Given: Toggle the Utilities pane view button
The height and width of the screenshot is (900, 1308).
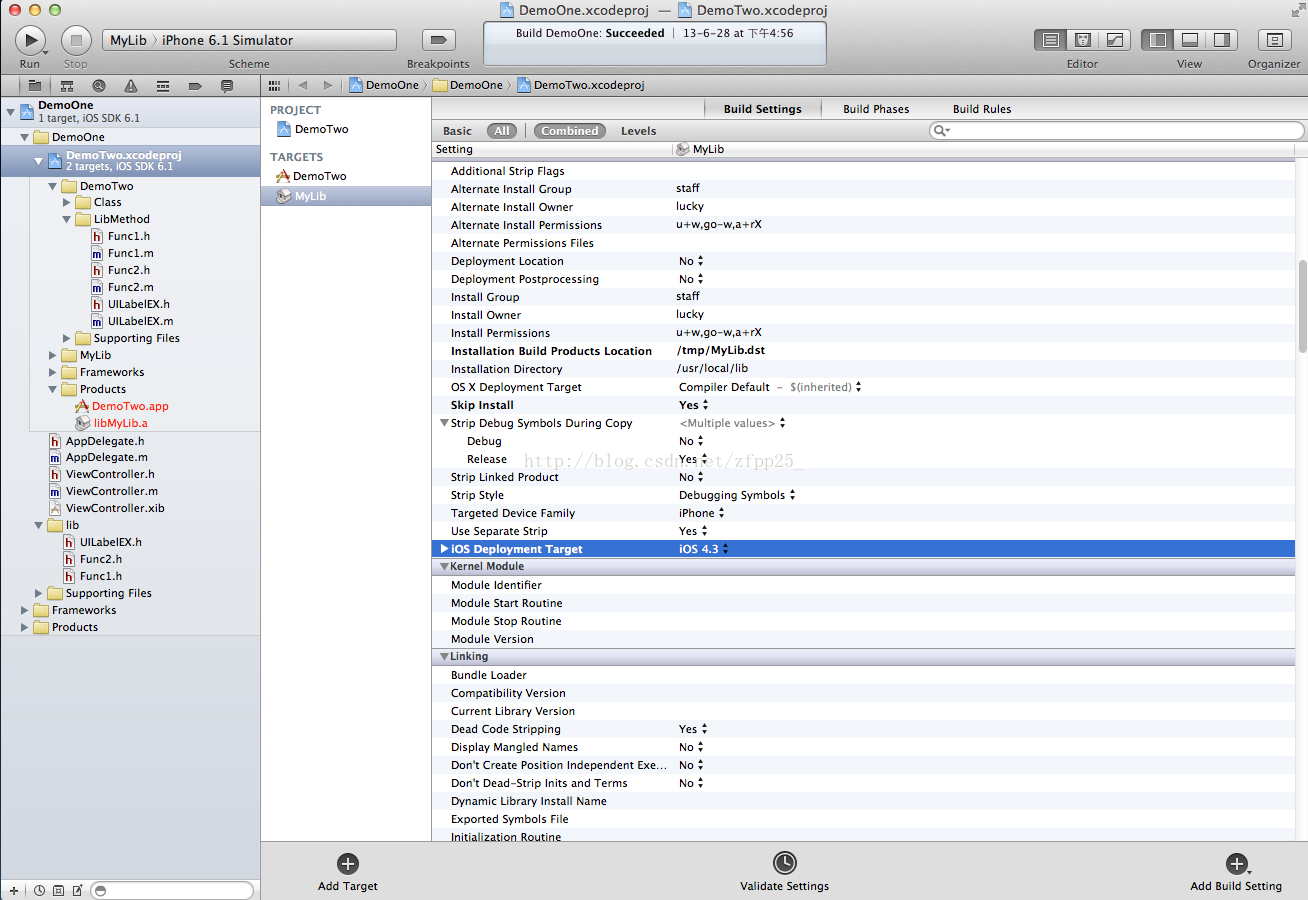Looking at the screenshot, I should [1222, 40].
